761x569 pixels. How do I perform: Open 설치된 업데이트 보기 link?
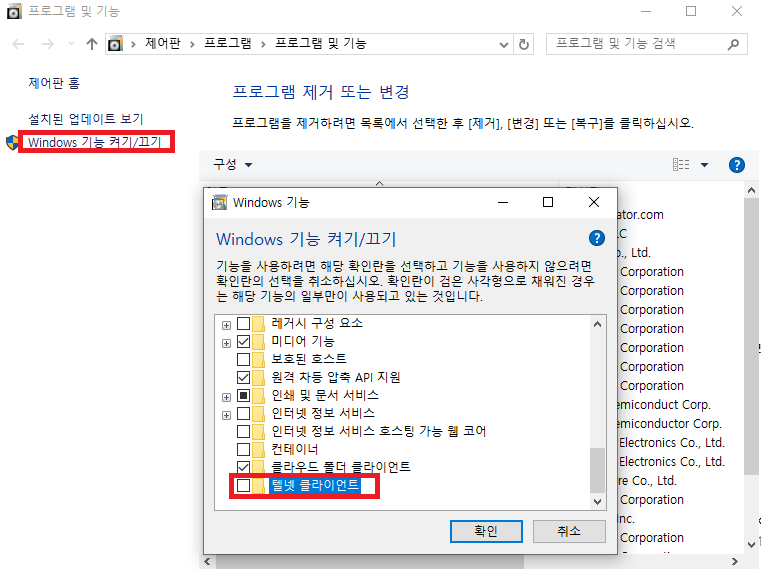(86, 118)
